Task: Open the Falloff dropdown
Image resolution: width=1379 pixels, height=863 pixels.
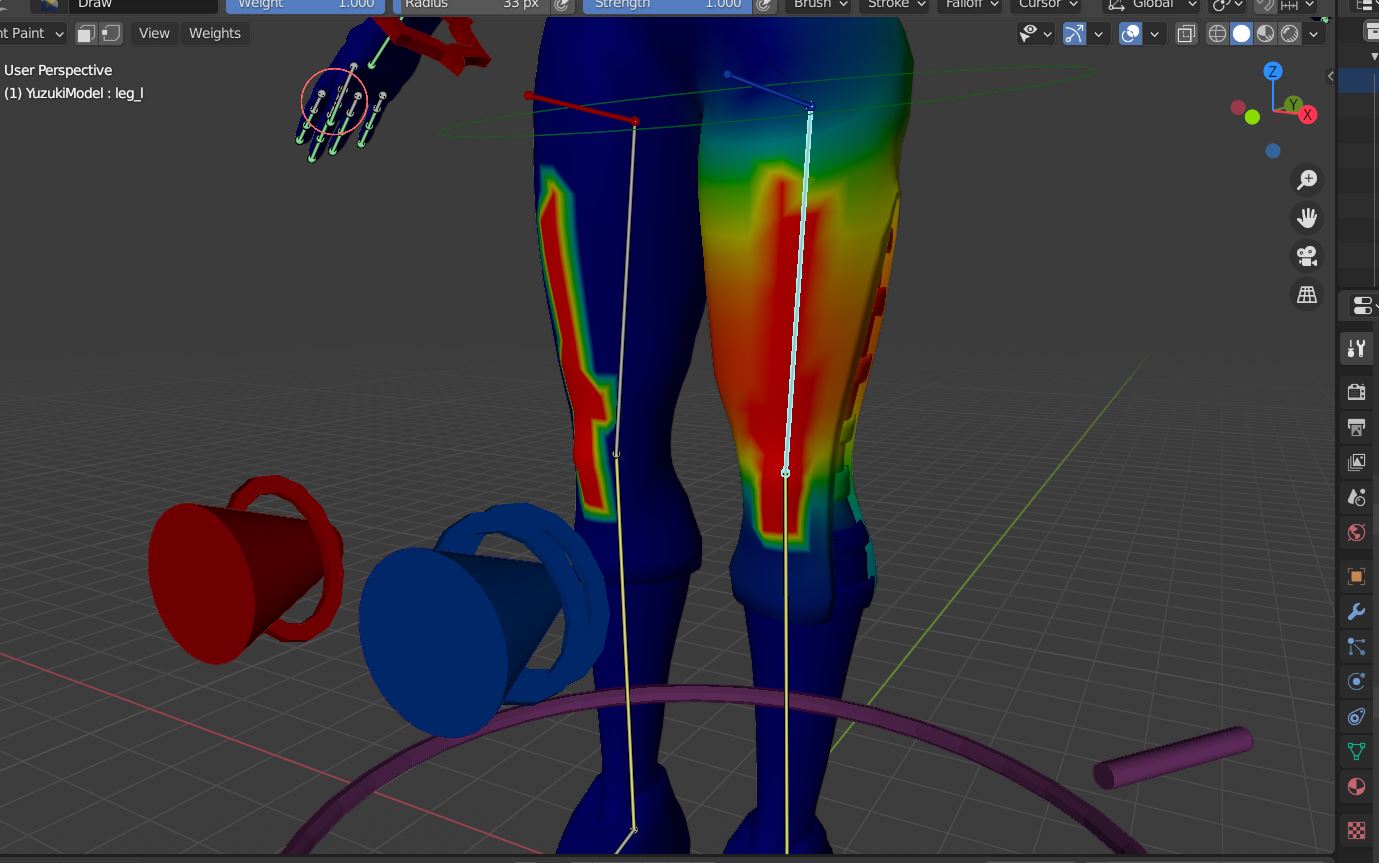Action: (969, 5)
